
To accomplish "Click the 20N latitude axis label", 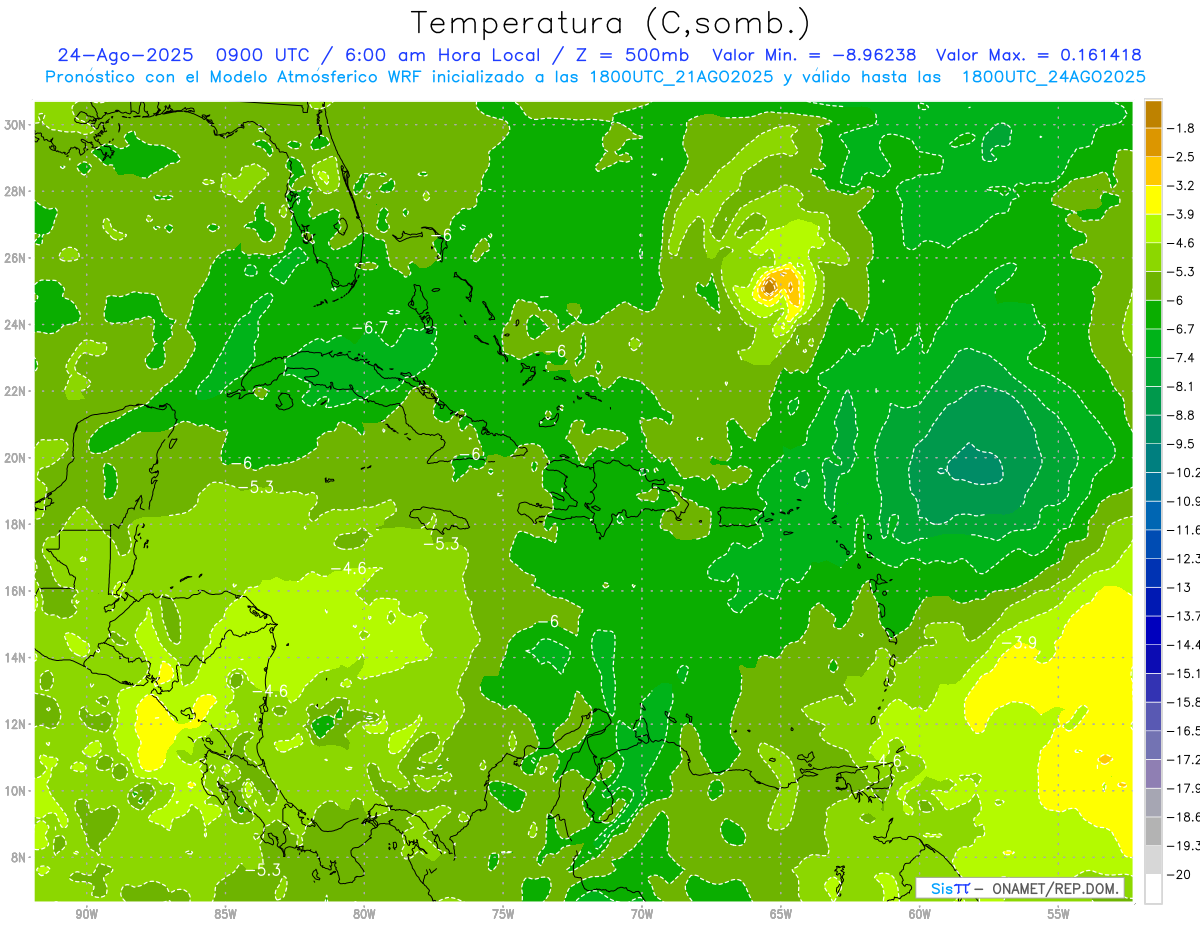I will click(x=17, y=458).
